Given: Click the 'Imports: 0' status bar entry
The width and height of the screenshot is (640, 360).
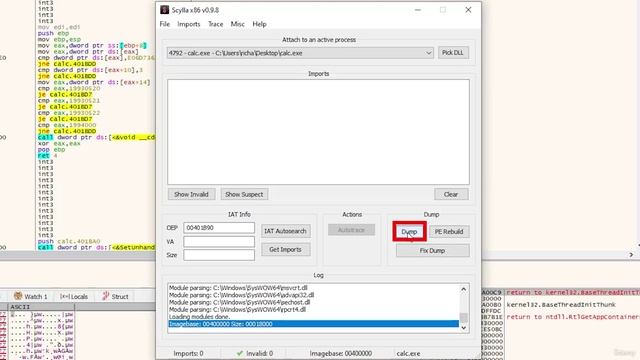Looking at the screenshot, I should (x=189, y=353).
